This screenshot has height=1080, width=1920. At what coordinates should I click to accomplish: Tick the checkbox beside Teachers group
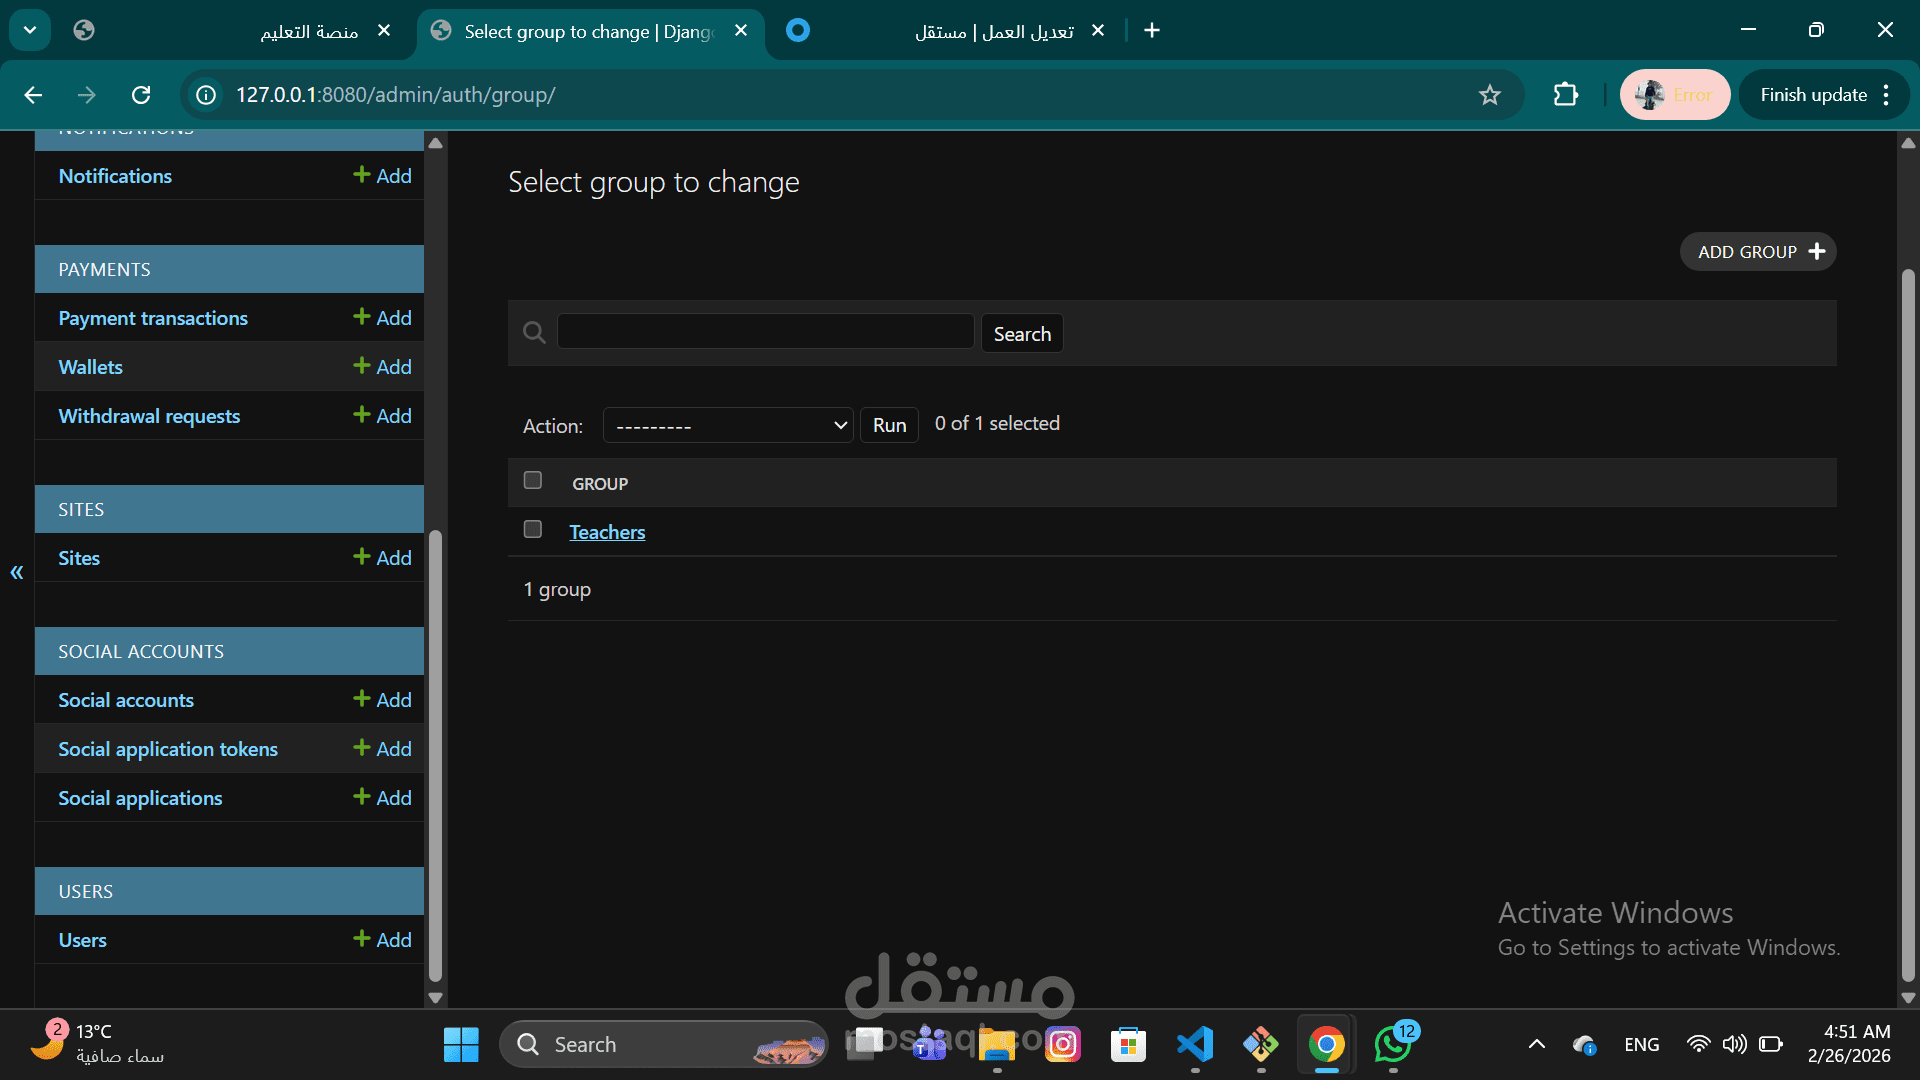click(x=533, y=529)
